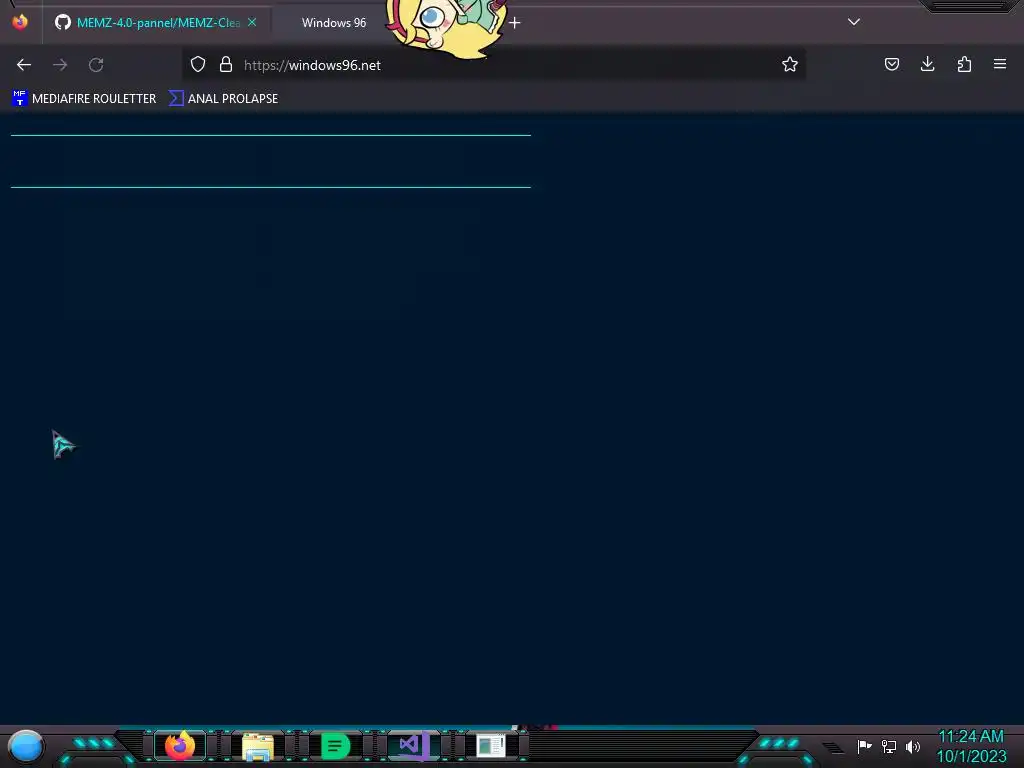
Task: Open the clock showing 11:24 AM
Action: [x=971, y=746]
